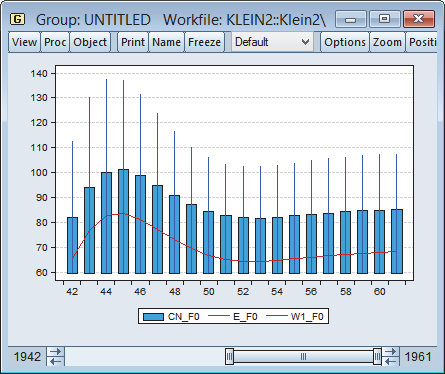The image size is (445, 374).
Task: Click the end-date arrows icon beside 1961
Action: pyautogui.click(x=390, y=357)
